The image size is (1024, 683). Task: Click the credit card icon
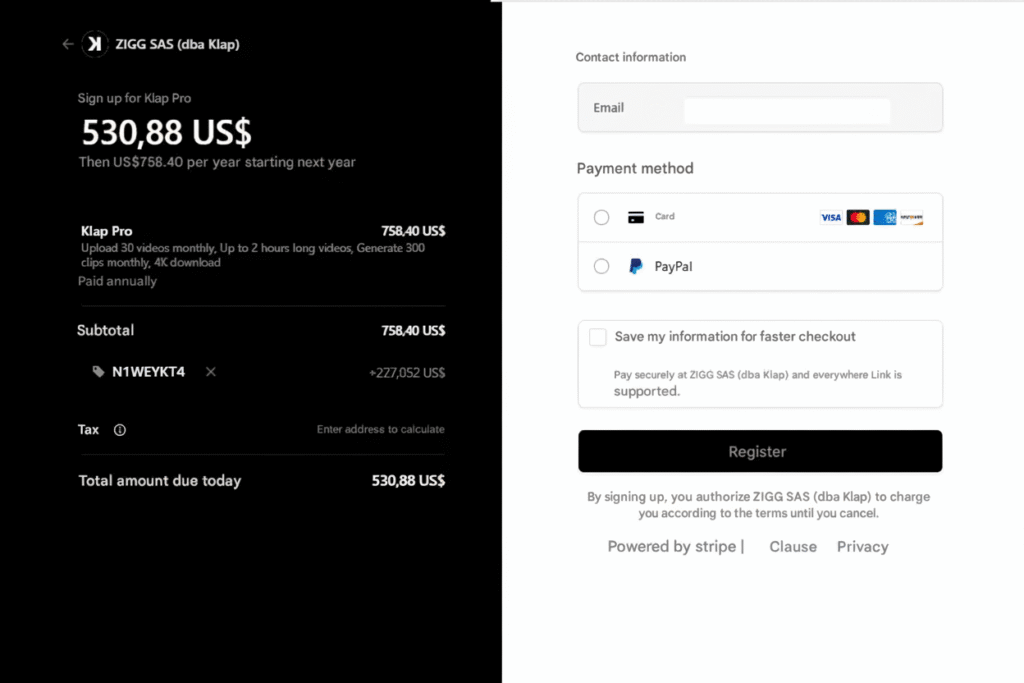[x=635, y=217]
